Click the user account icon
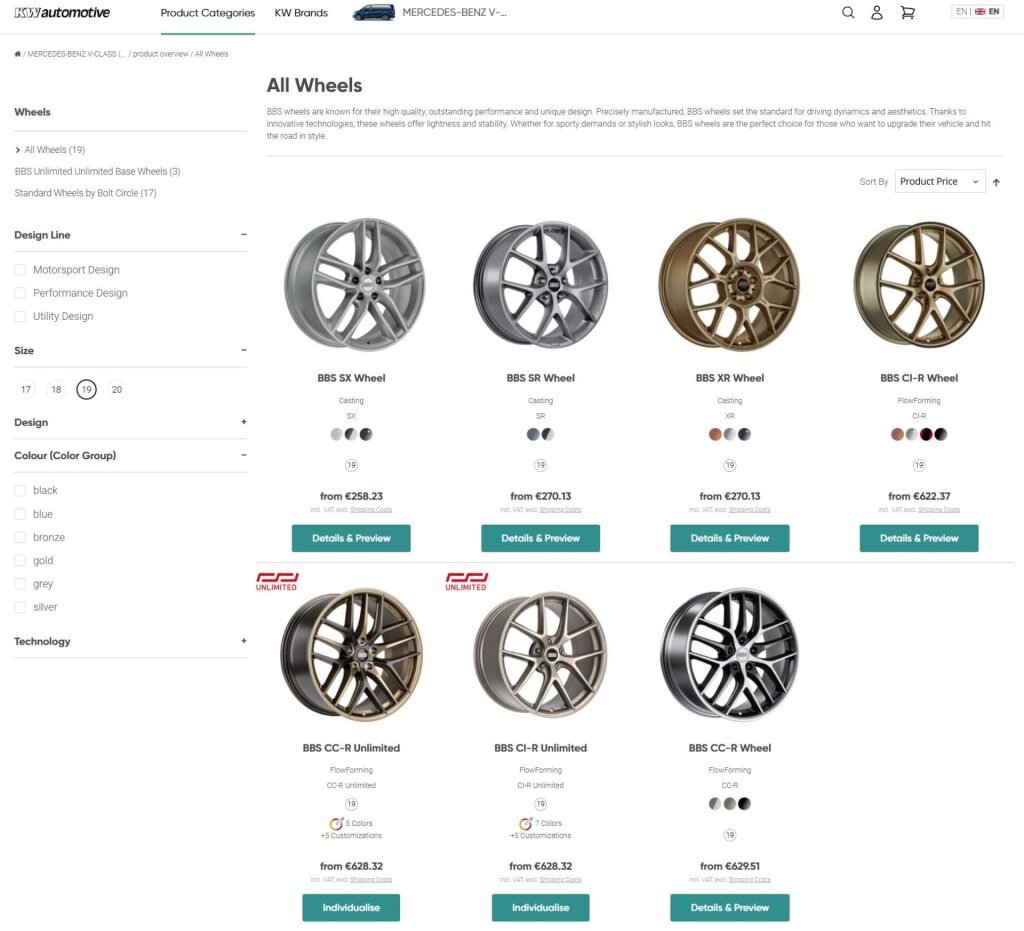Image resolution: width=1024 pixels, height=931 pixels. point(877,13)
